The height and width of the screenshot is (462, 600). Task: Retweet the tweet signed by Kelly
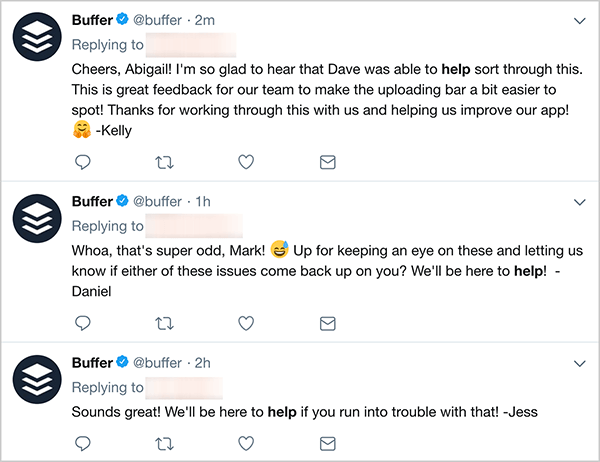[x=165, y=163]
